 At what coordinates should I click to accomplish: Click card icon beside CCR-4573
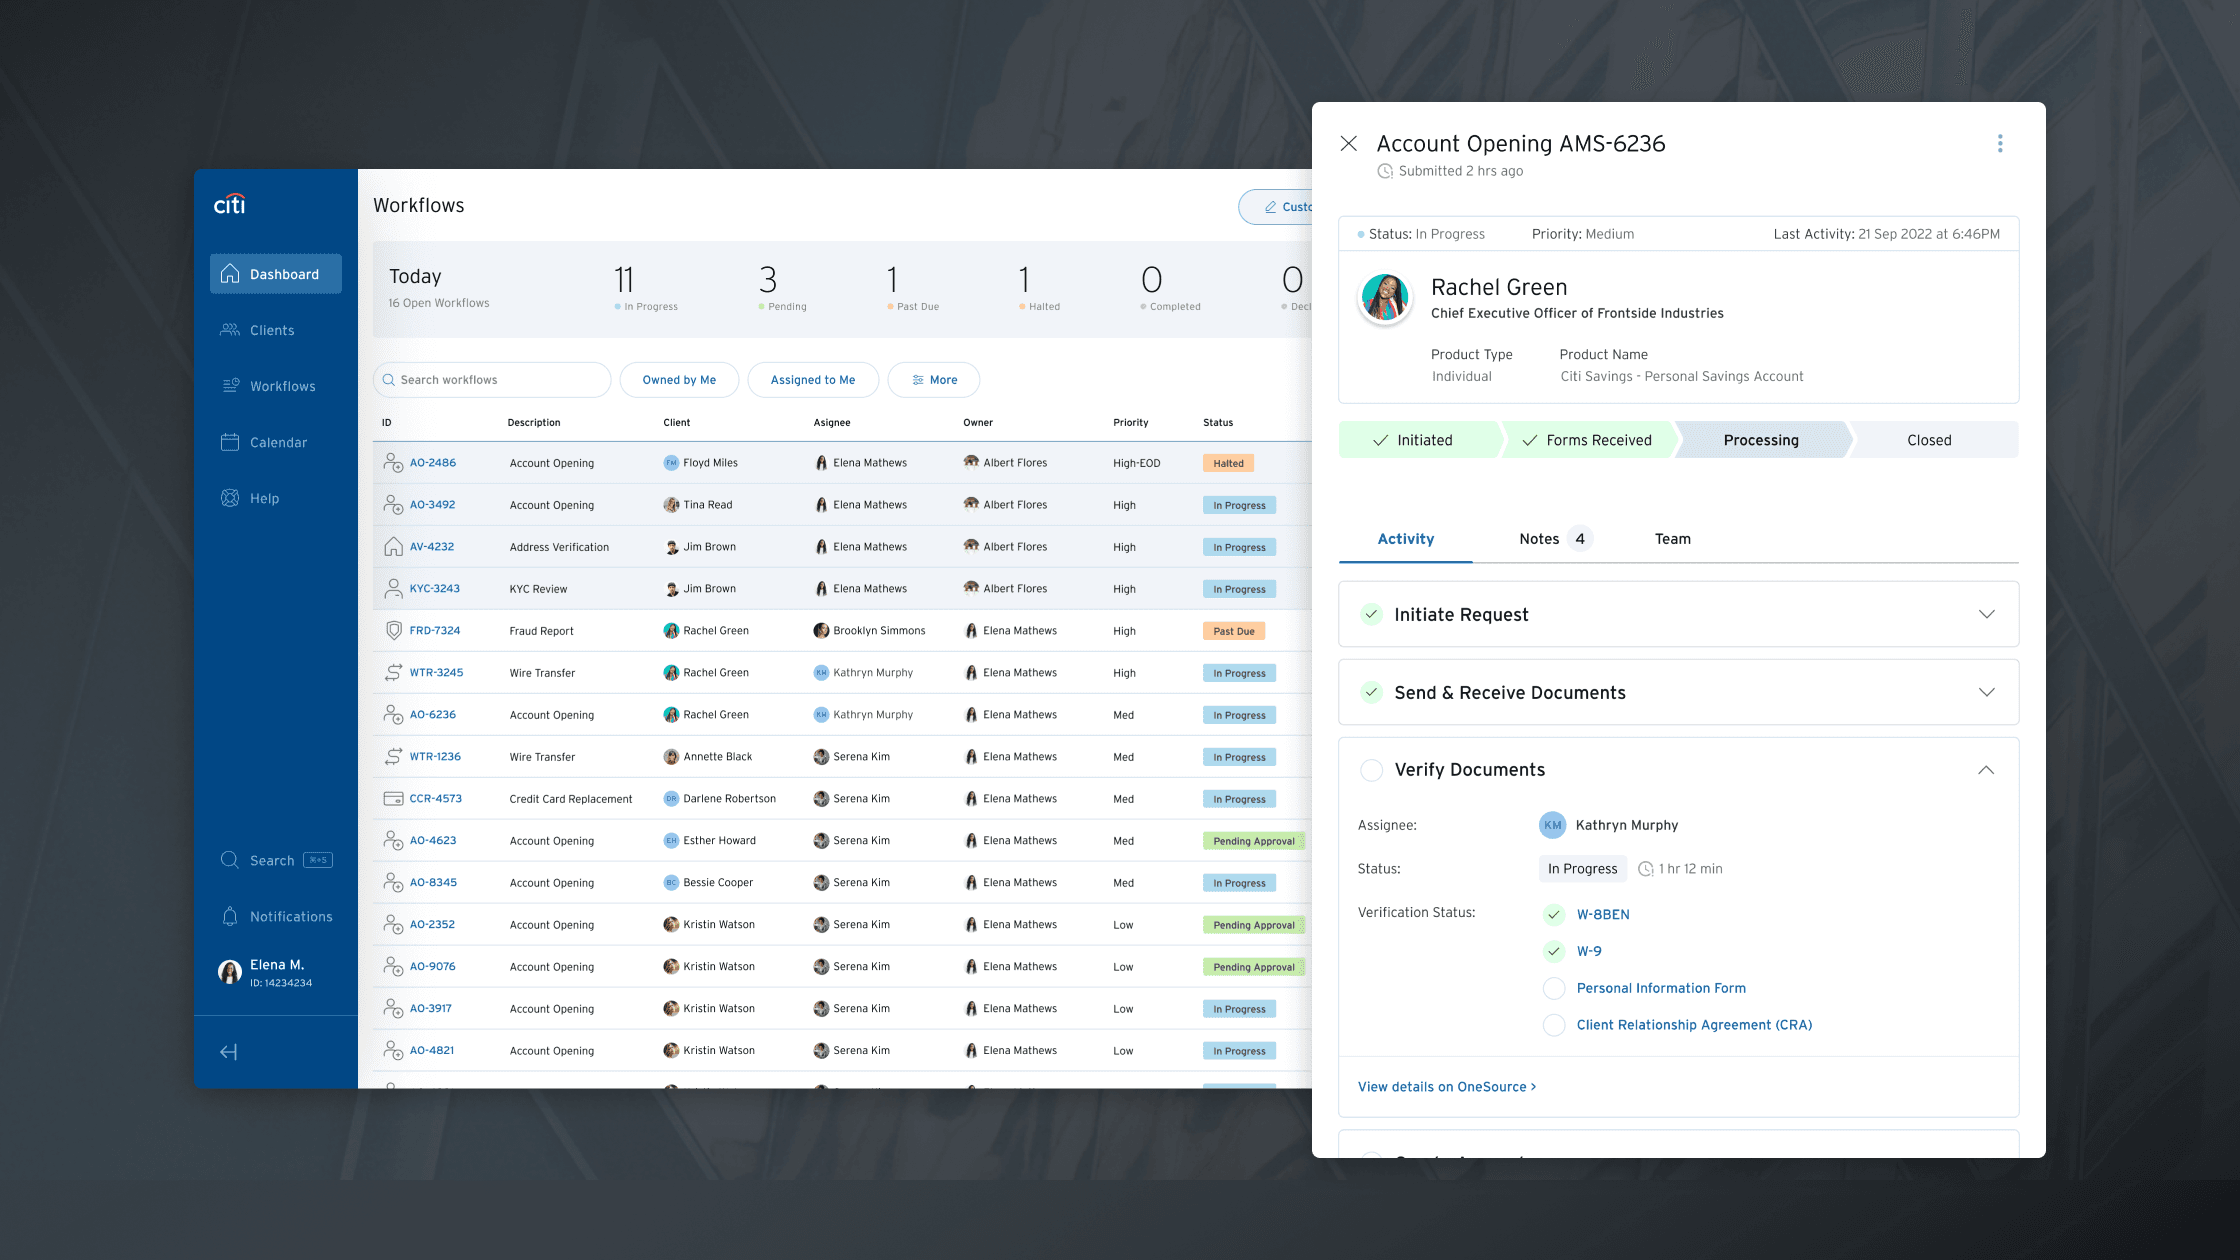pos(393,799)
